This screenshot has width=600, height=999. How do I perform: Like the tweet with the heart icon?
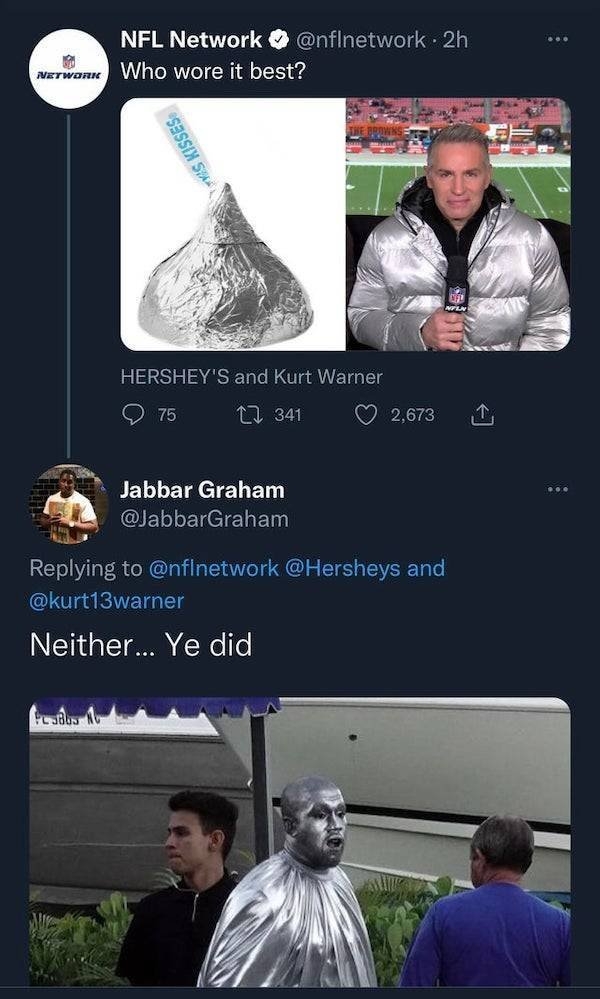tap(366, 414)
